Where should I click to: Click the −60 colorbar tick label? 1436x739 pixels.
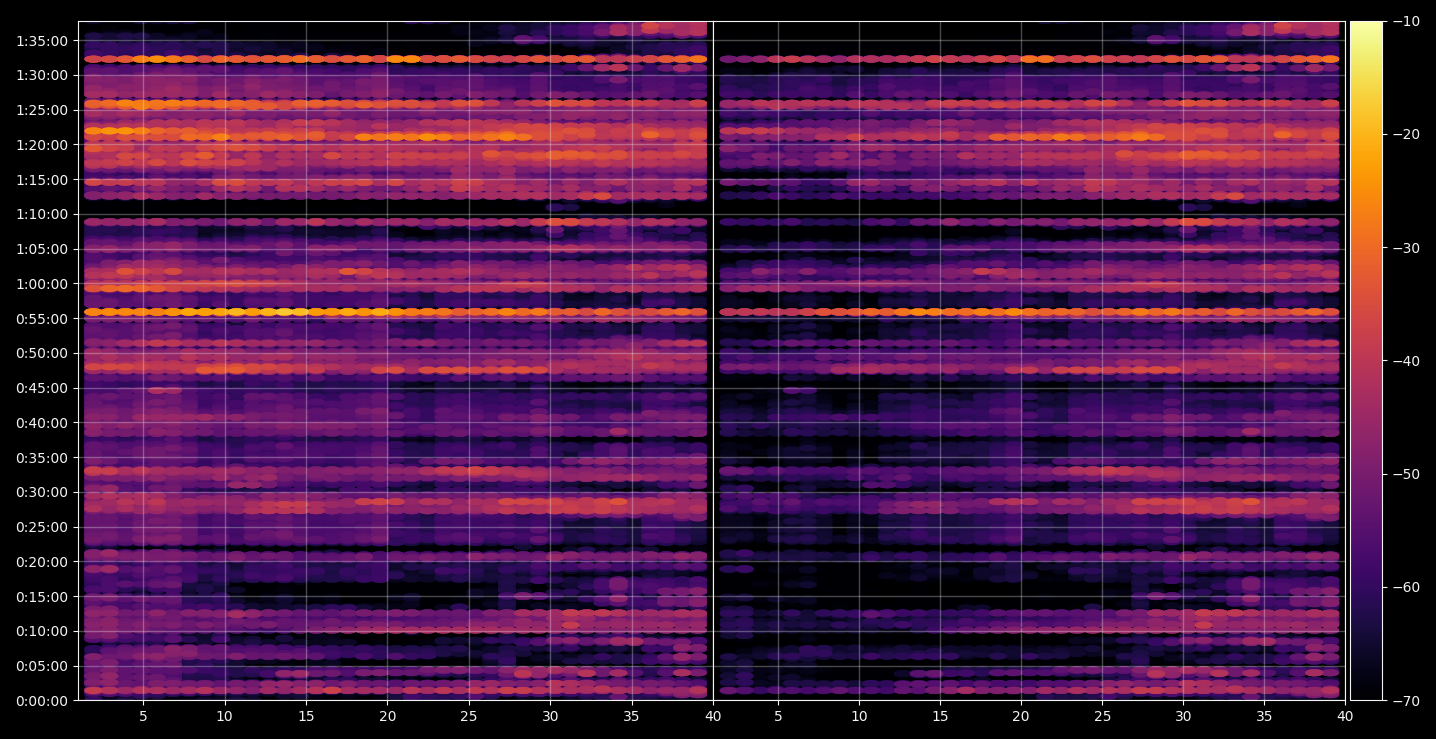(x=1406, y=587)
